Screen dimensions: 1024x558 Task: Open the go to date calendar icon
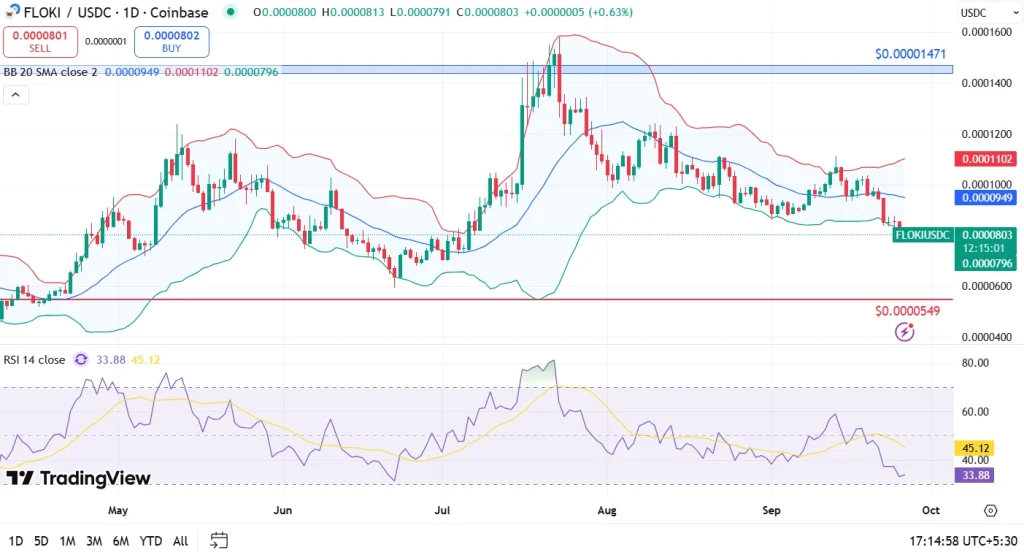click(219, 541)
